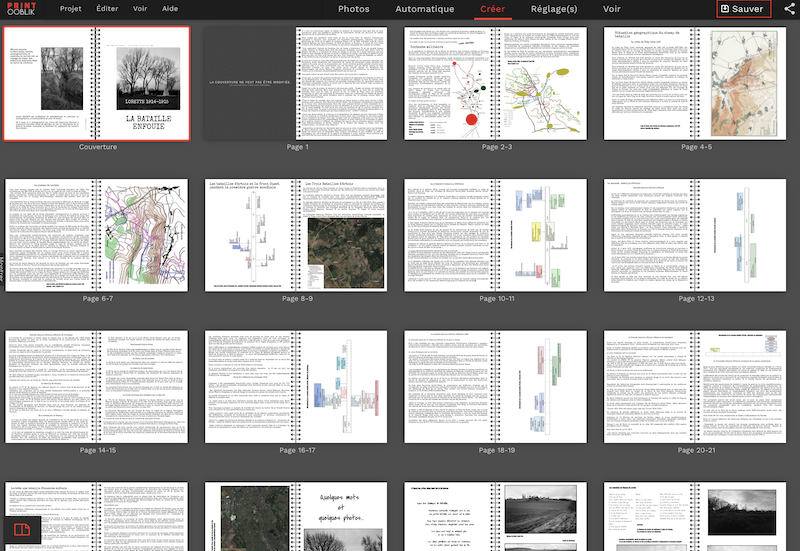The image size is (800, 551).
Task: Click the 'Couverture' label text
Action: tap(98, 147)
